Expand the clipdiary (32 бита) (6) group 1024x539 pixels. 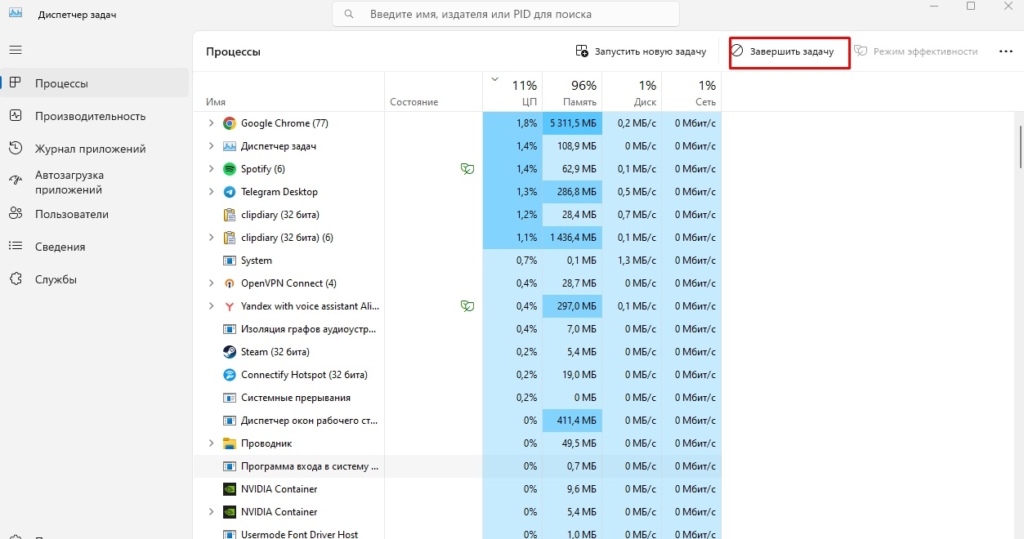pyautogui.click(x=211, y=237)
